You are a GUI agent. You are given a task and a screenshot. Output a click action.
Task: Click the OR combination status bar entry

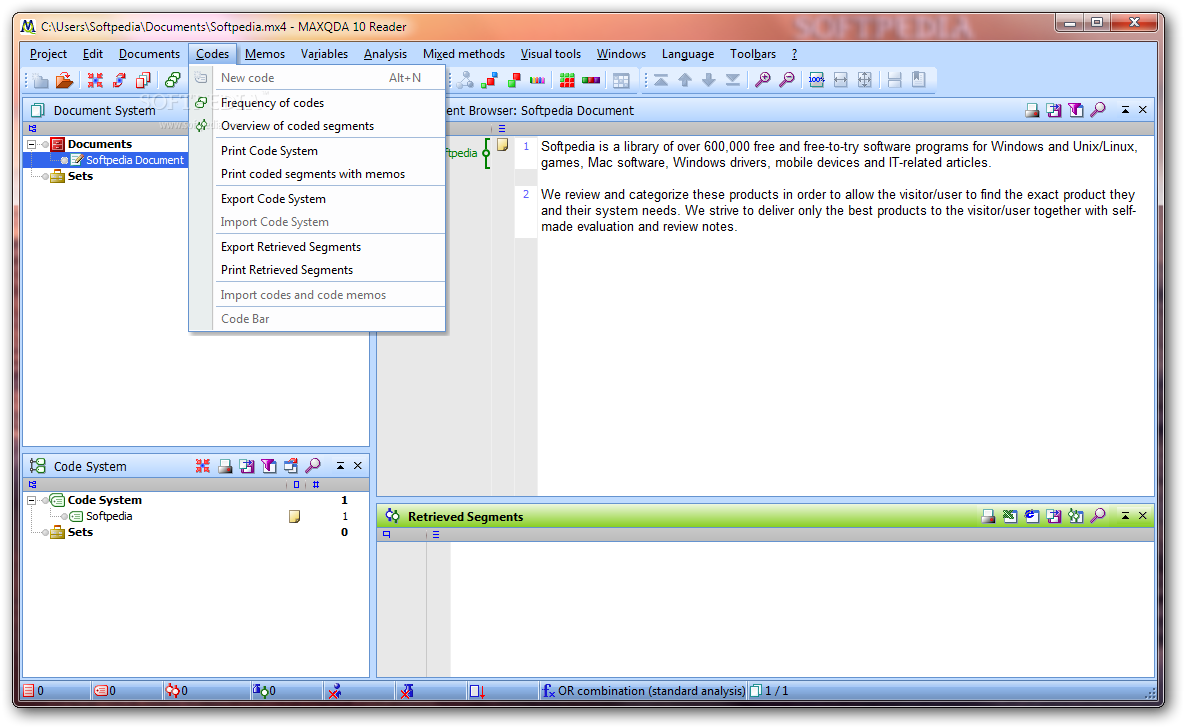(x=644, y=691)
